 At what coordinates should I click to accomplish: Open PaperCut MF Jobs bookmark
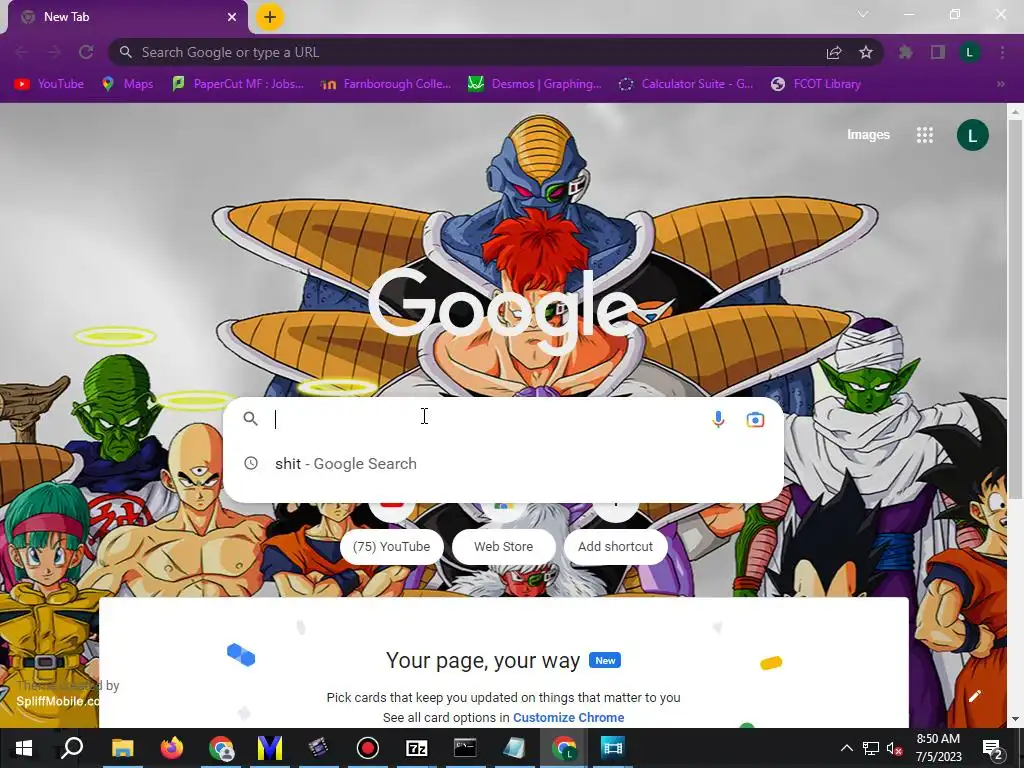pyautogui.click(x=238, y=84)
